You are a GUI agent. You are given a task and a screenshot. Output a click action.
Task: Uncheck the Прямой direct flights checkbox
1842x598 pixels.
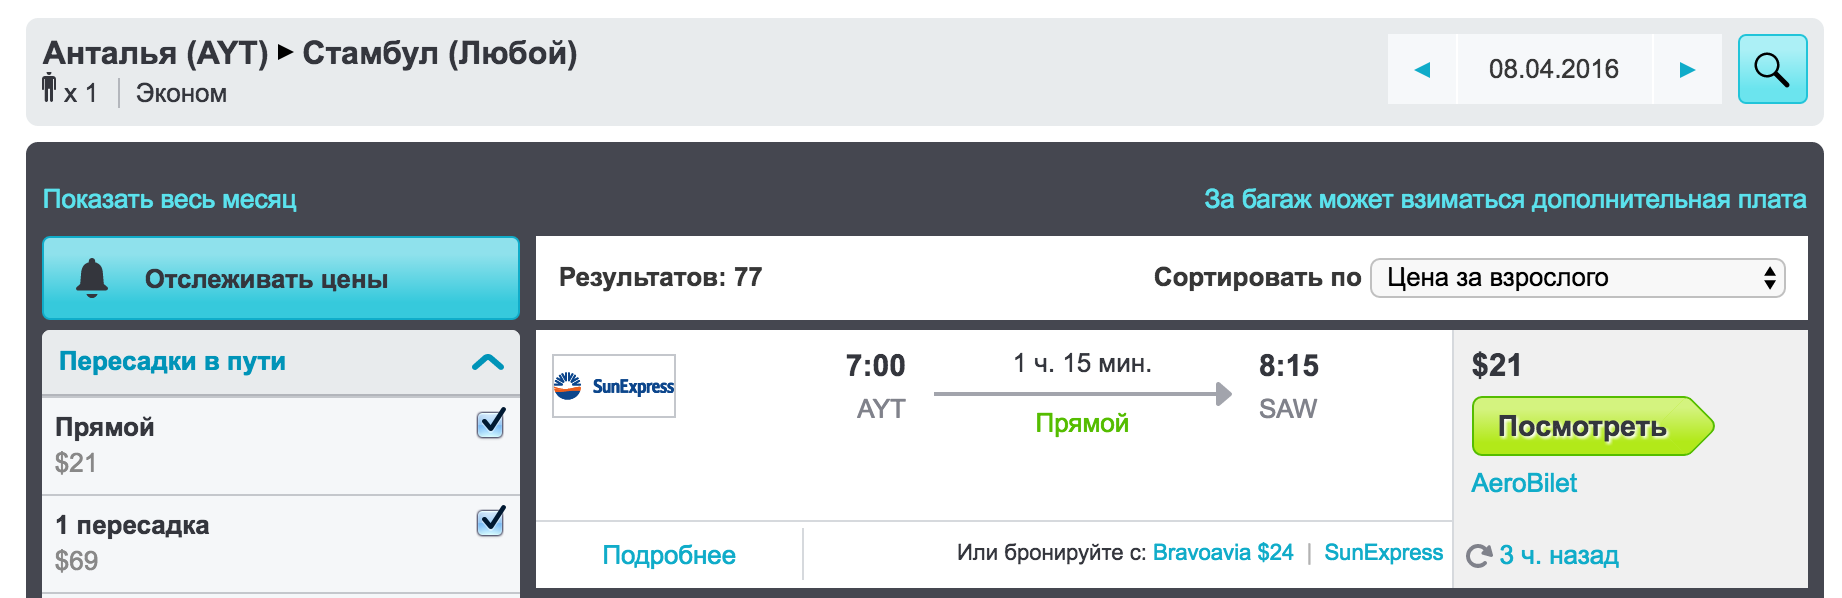(490, 424)
